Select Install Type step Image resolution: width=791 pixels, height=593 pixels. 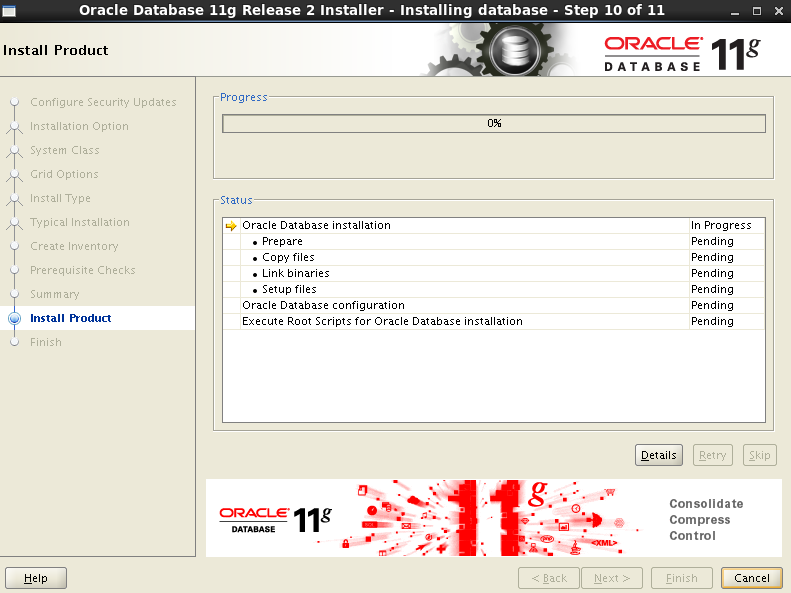coord(60,198)
